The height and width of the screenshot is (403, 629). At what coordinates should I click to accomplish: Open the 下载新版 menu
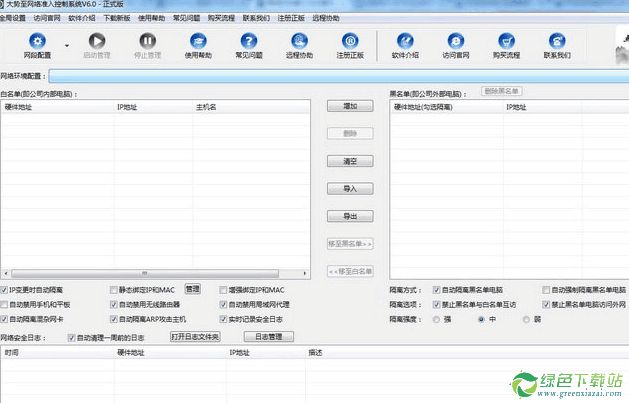(117, 18)
